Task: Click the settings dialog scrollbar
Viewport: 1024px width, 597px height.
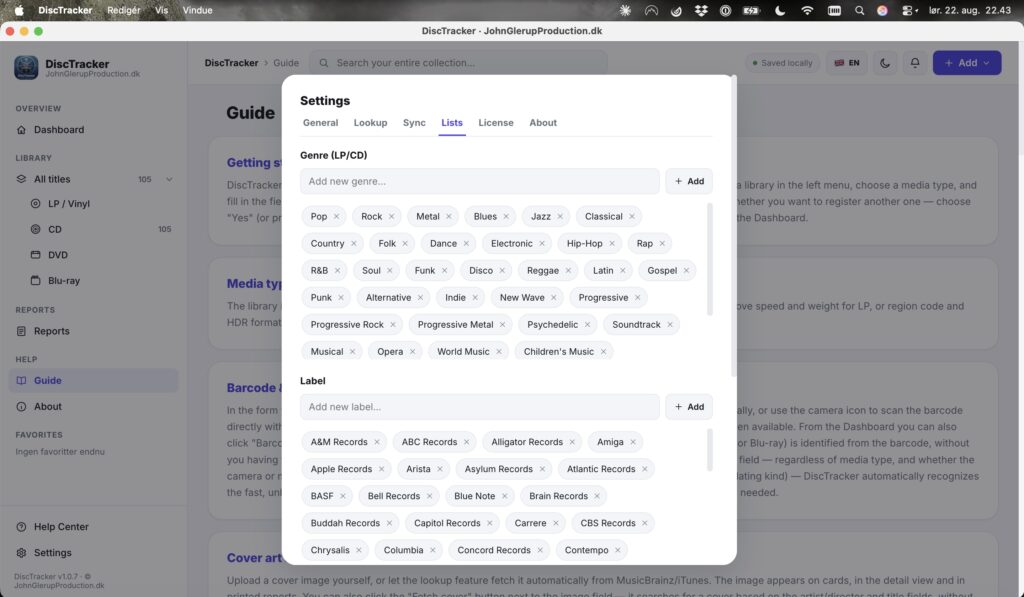Action: tap(734, 225)
